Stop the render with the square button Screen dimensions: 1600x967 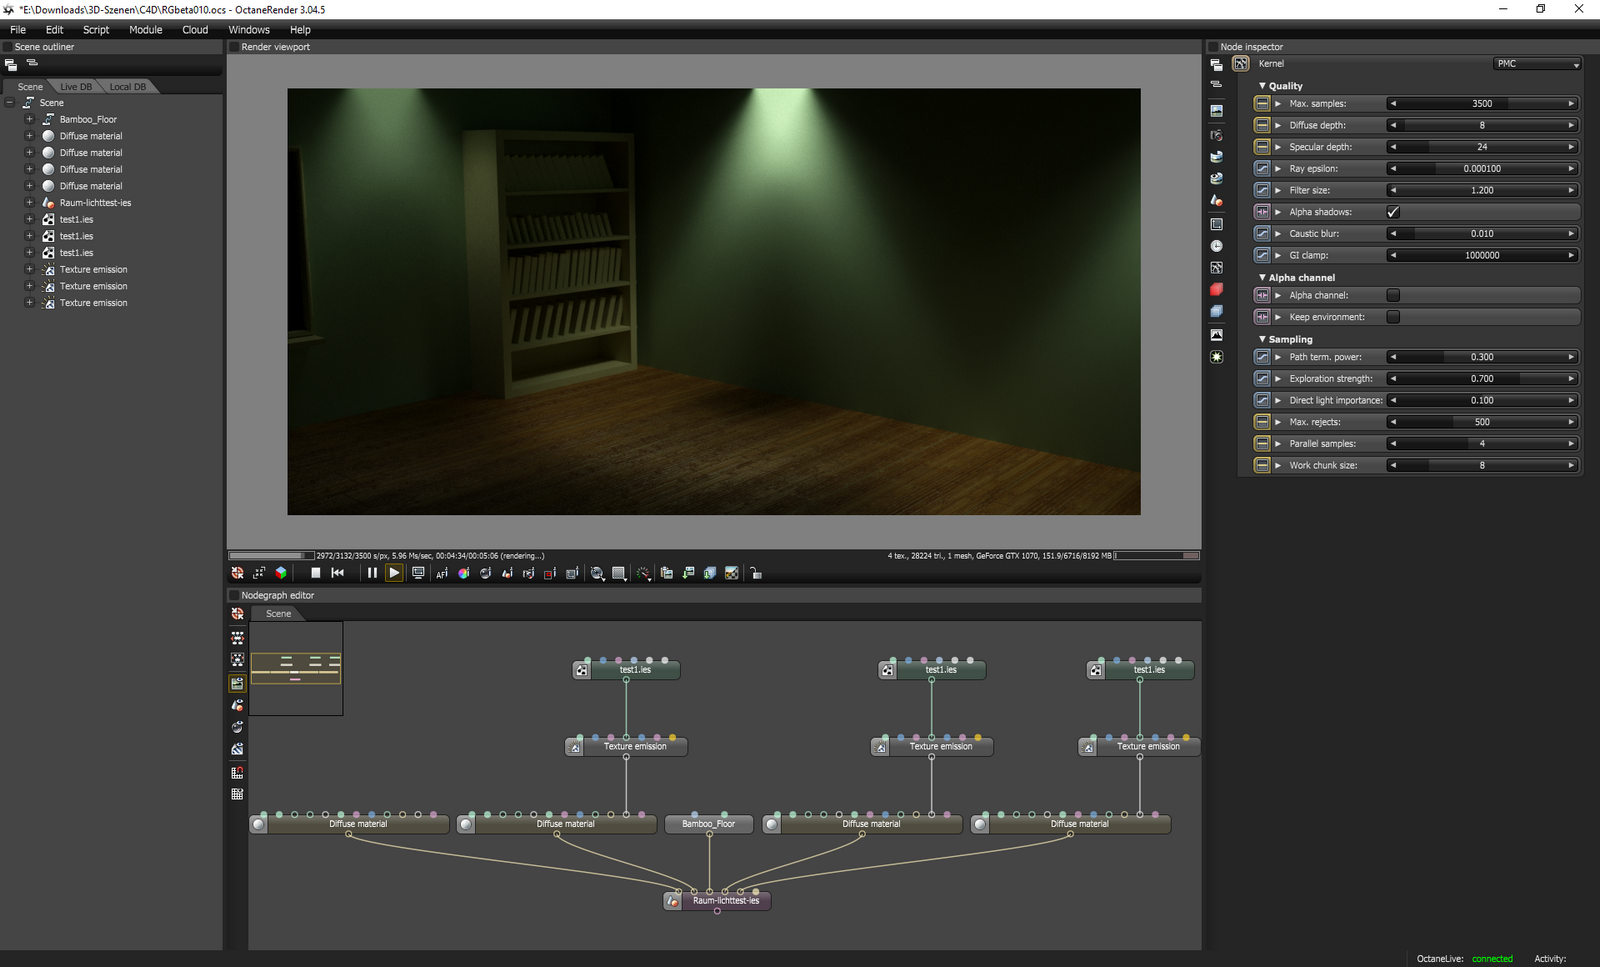pos(315,573)
